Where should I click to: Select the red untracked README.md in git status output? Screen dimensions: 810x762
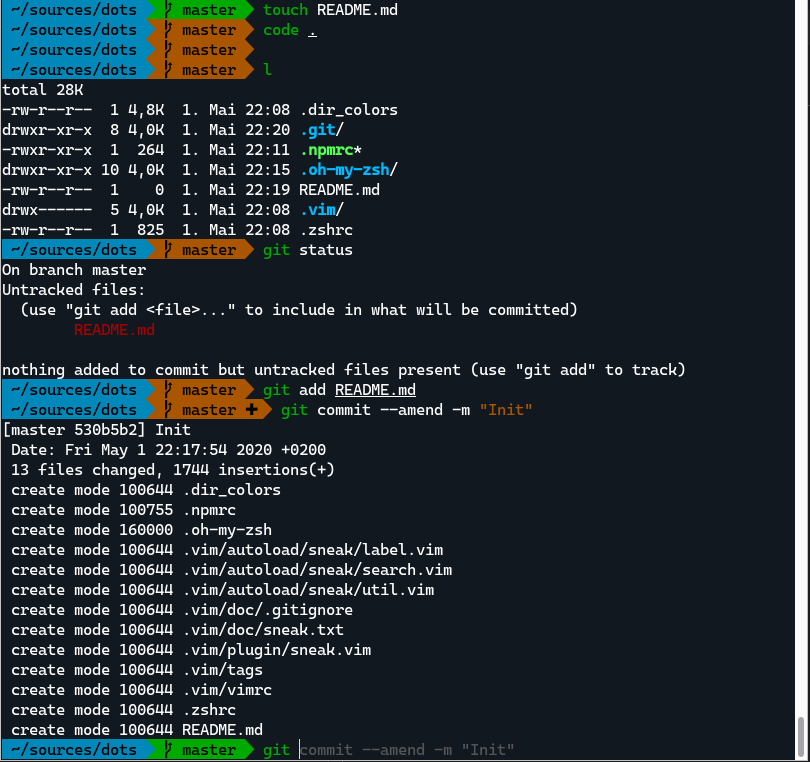coord(113,329)
